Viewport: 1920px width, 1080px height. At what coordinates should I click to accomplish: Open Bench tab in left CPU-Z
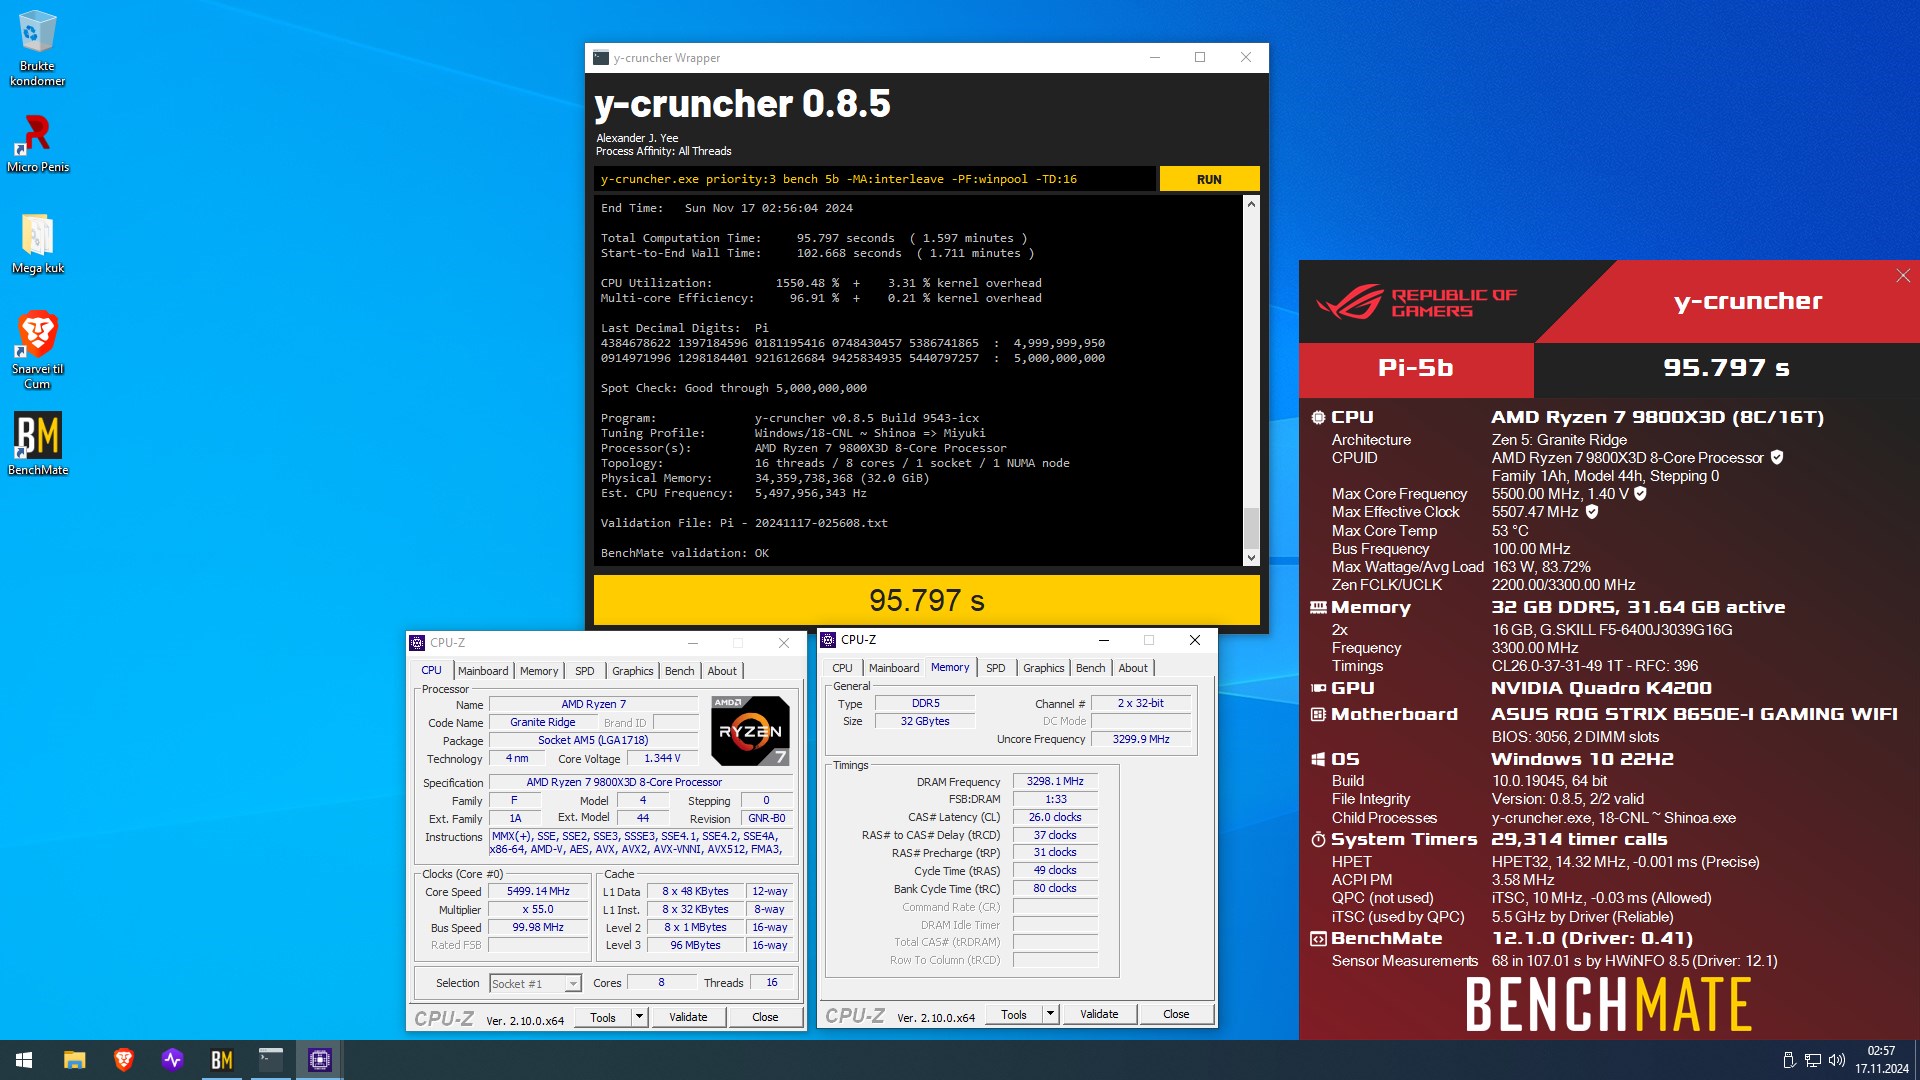pyautogui.click(x=680, y=671)
